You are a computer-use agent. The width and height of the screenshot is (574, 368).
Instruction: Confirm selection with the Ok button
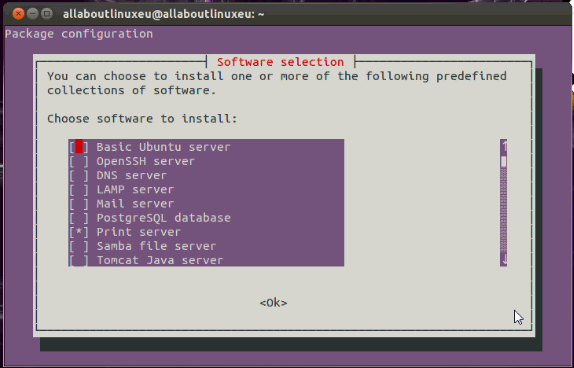[273, 303]
